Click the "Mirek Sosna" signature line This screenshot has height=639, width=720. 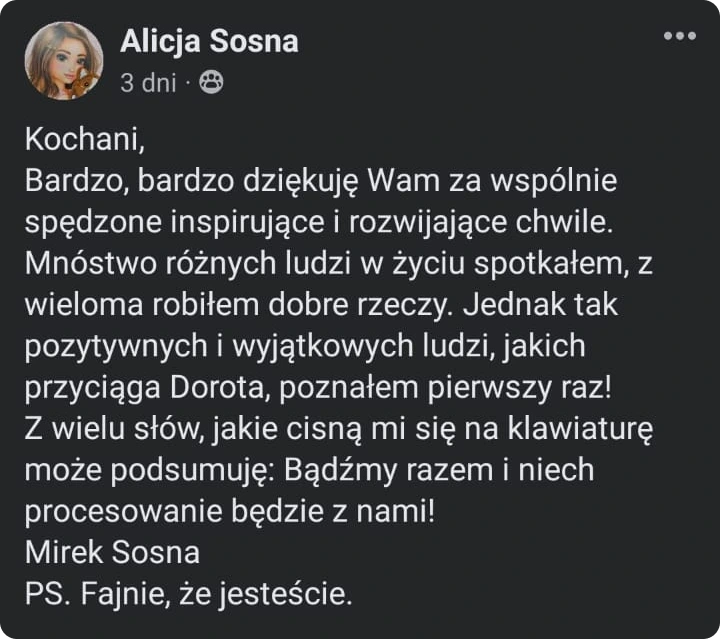(112, 552)
